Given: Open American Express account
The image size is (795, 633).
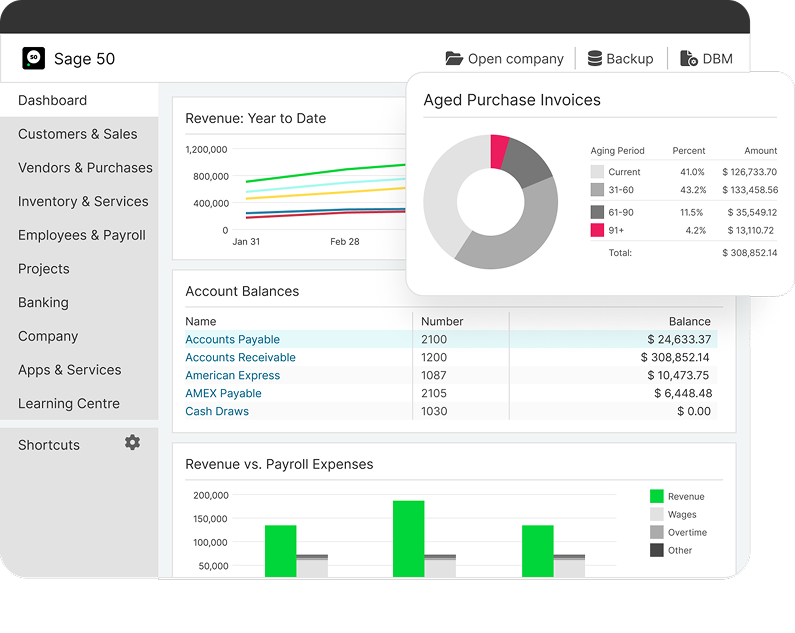Looking at the screenshot, I should point(232,375).
